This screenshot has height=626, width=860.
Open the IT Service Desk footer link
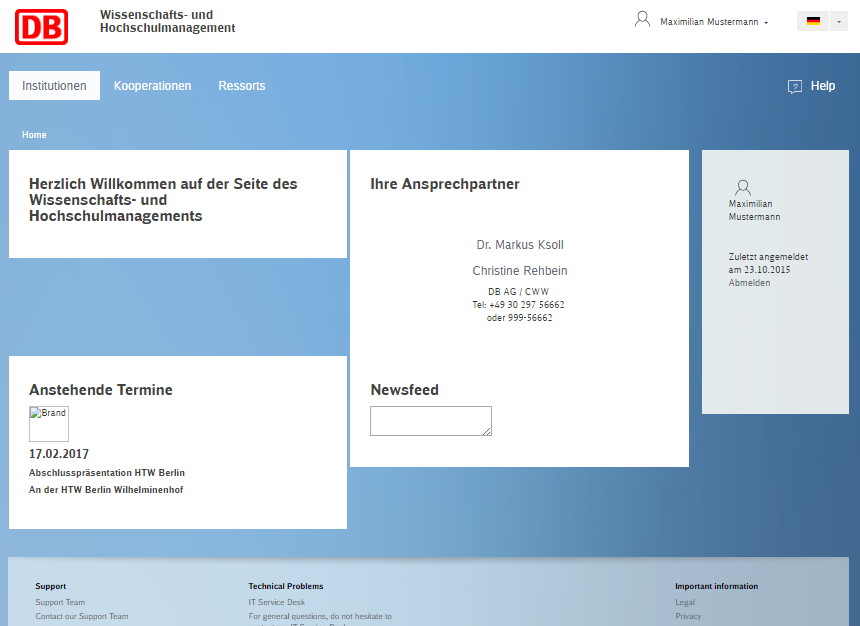(x=276, y=602)
